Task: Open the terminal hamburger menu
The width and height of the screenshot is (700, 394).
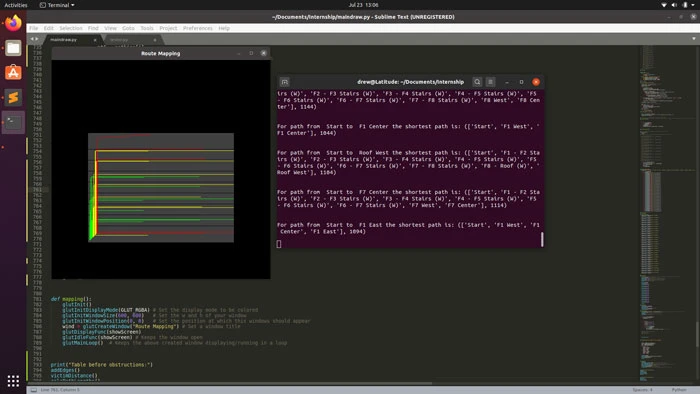Action: [490, 82]
